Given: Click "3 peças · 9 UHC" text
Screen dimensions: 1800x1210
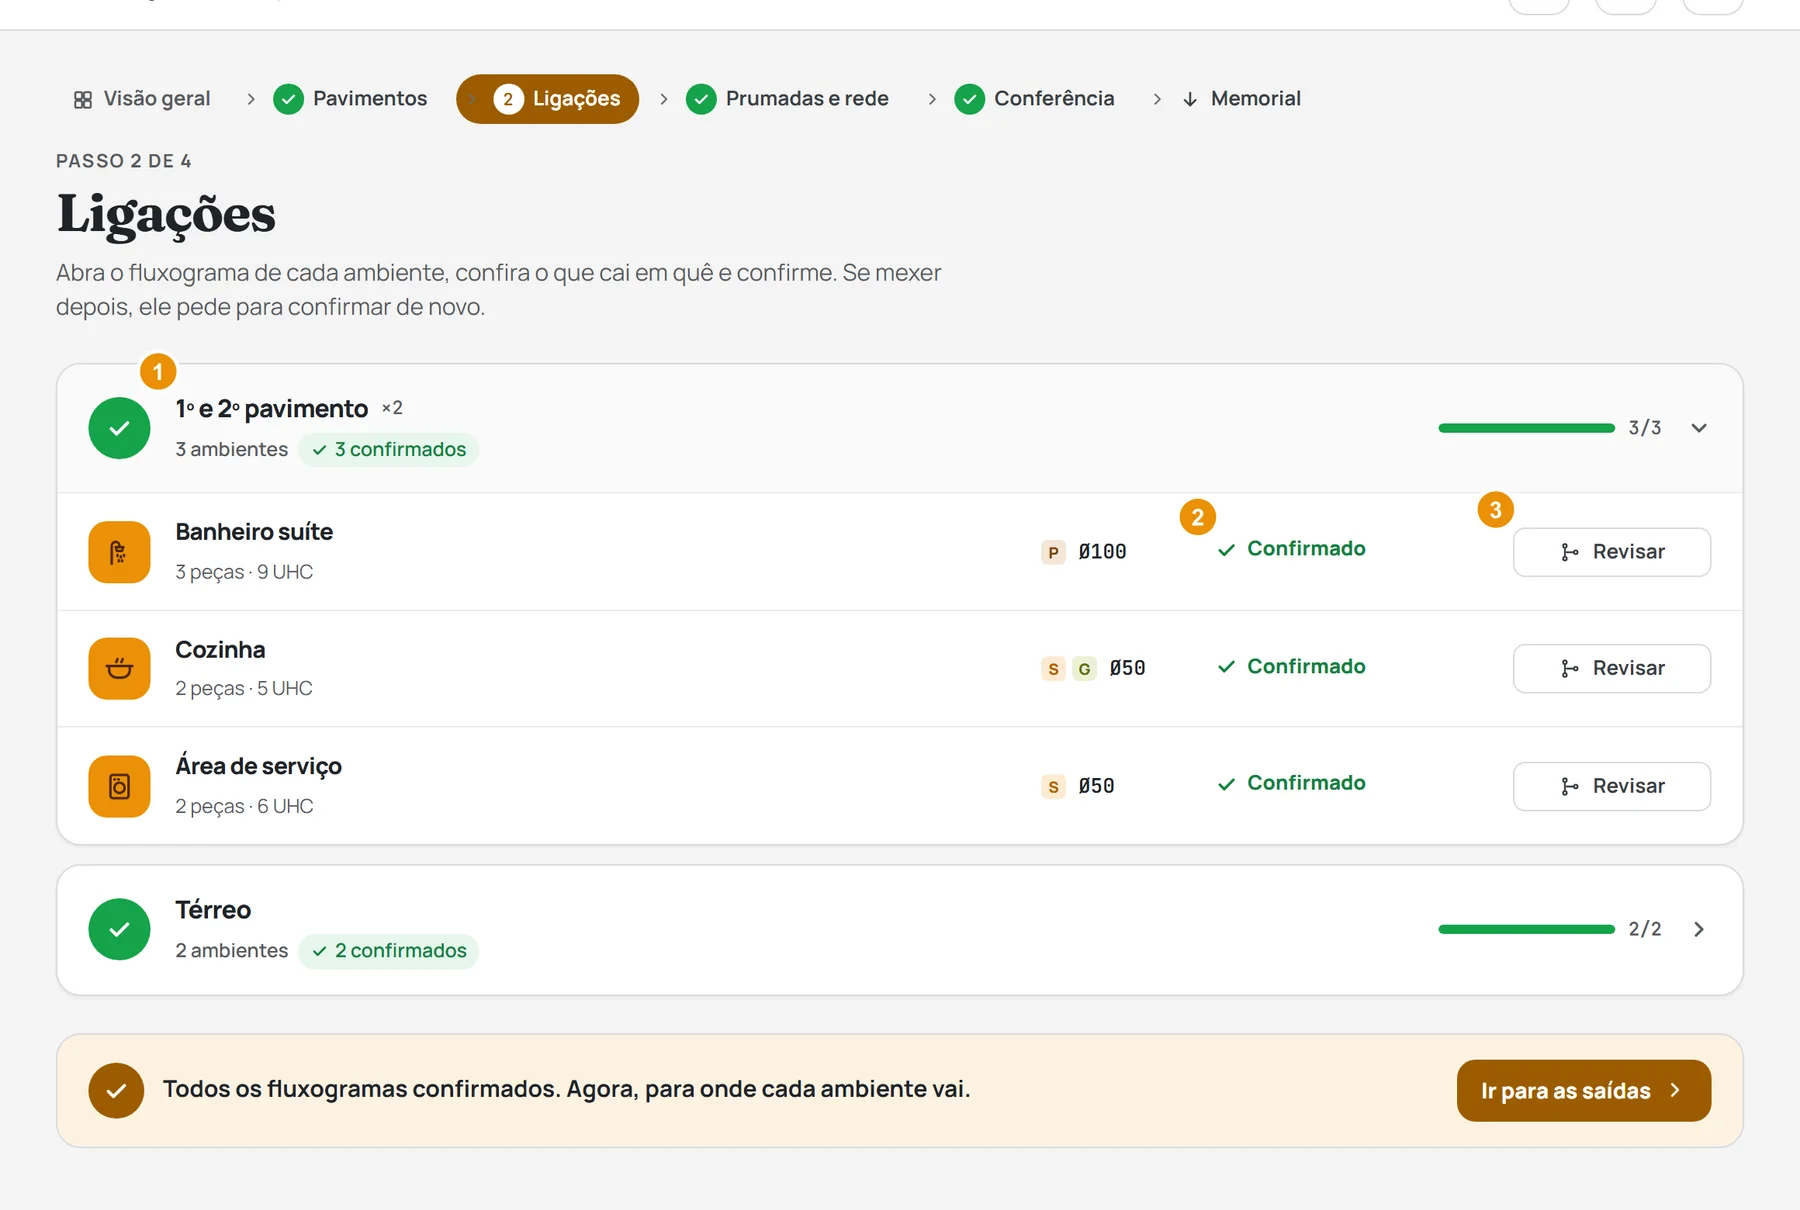Looking at the screenshot, I should click(244, 572).
